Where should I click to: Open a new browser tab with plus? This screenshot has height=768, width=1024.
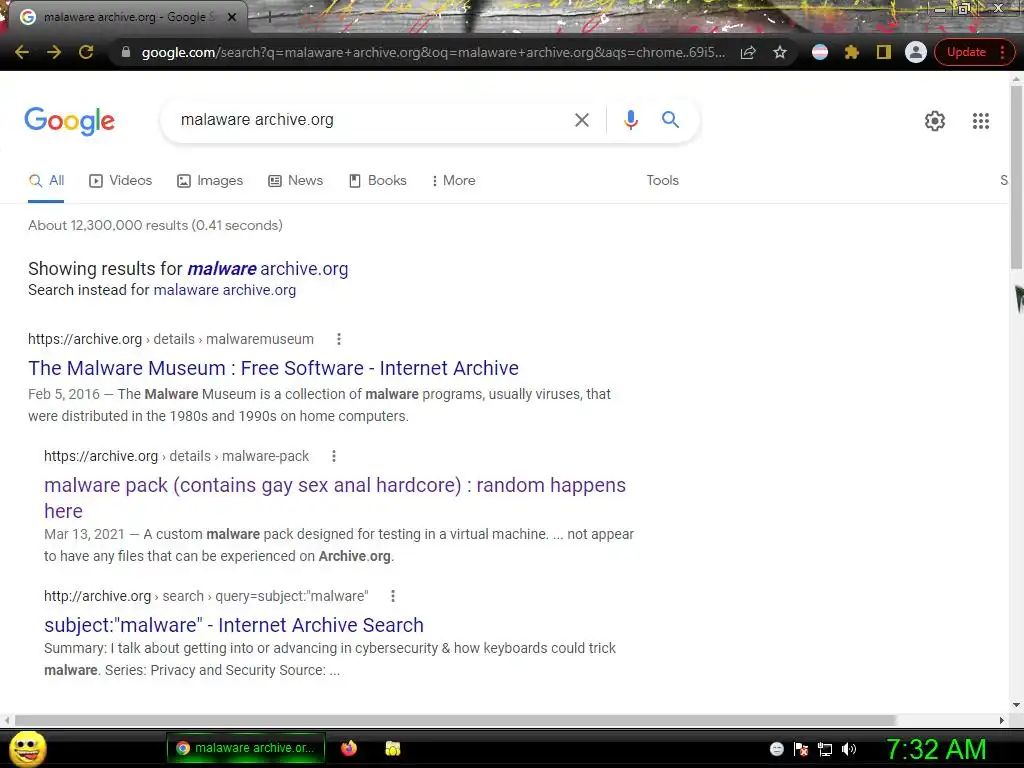point(268,18)
